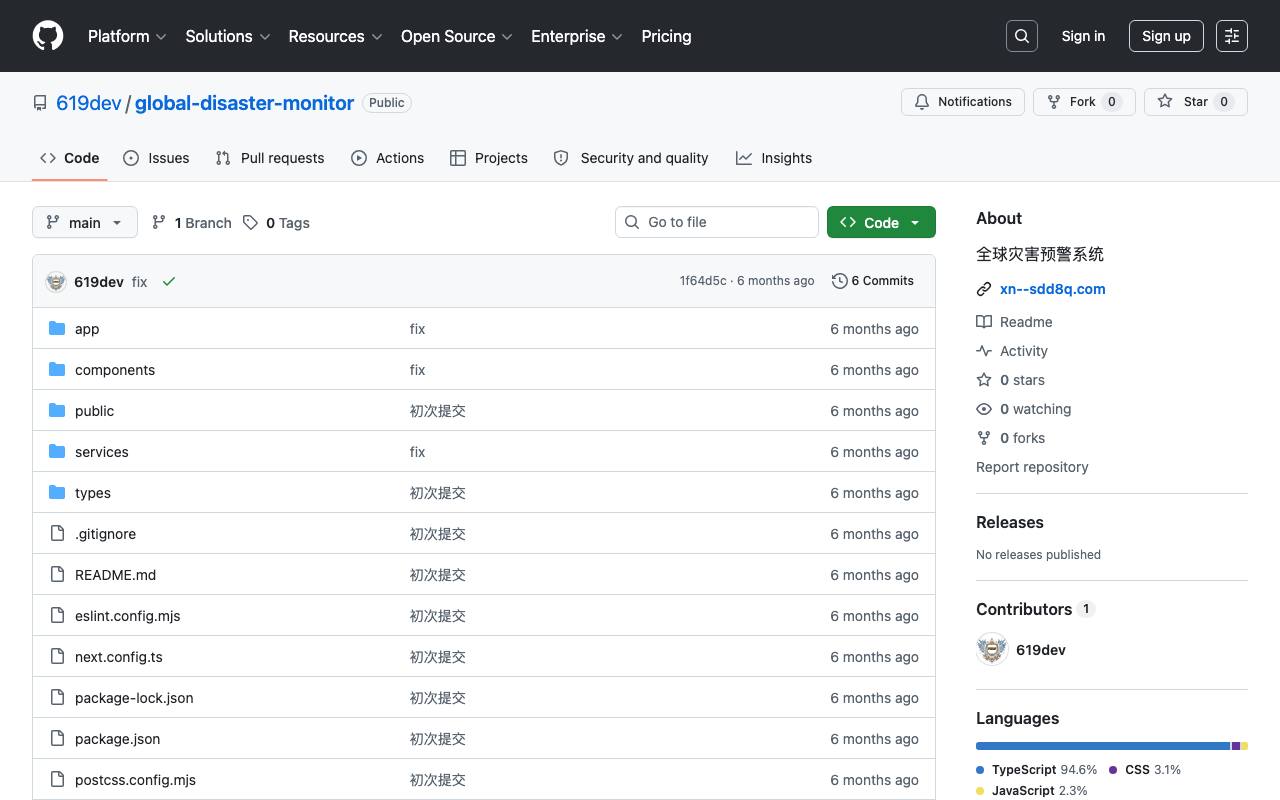Click the components folder icon
Screen dimensions: 1280x800
(x=57, y=369)
